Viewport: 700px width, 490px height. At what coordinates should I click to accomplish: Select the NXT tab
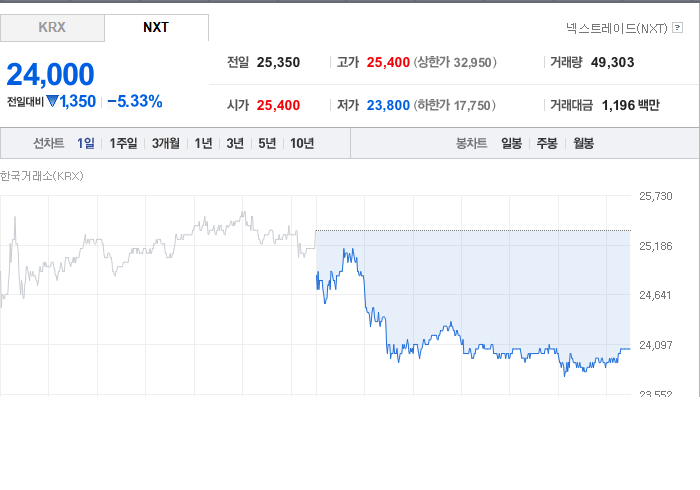pyautogui.click(x=156, y=28)
